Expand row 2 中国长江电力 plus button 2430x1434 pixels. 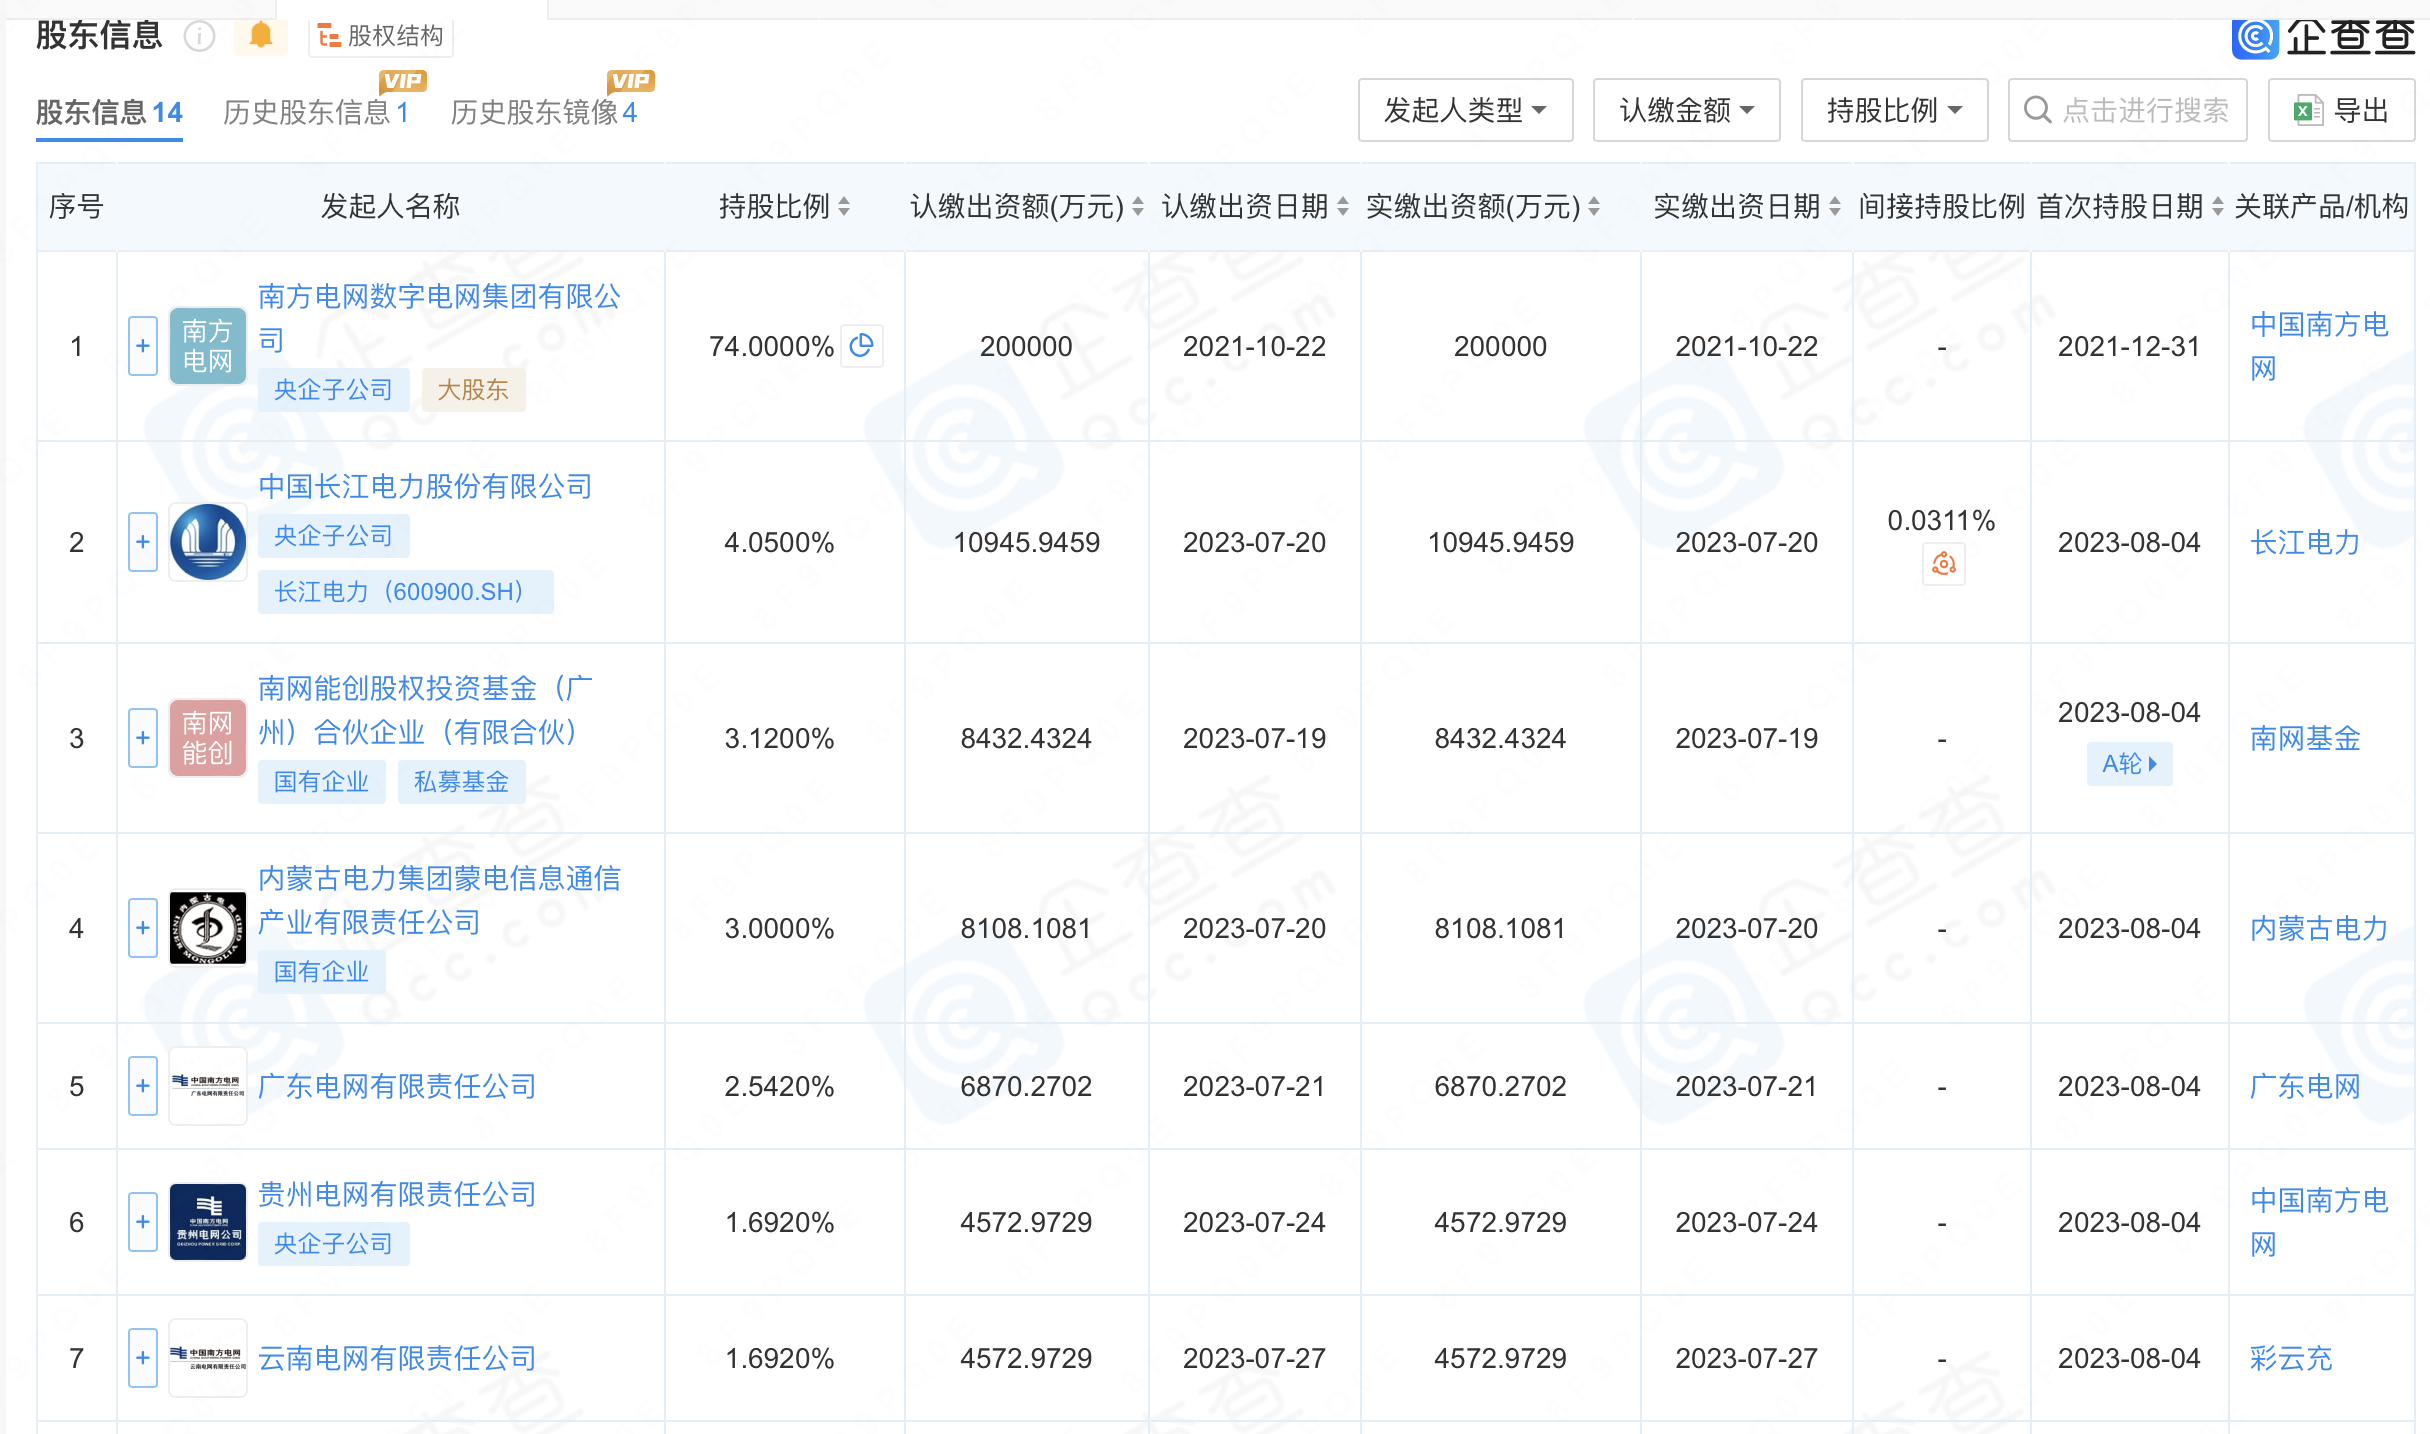point(143,542)
